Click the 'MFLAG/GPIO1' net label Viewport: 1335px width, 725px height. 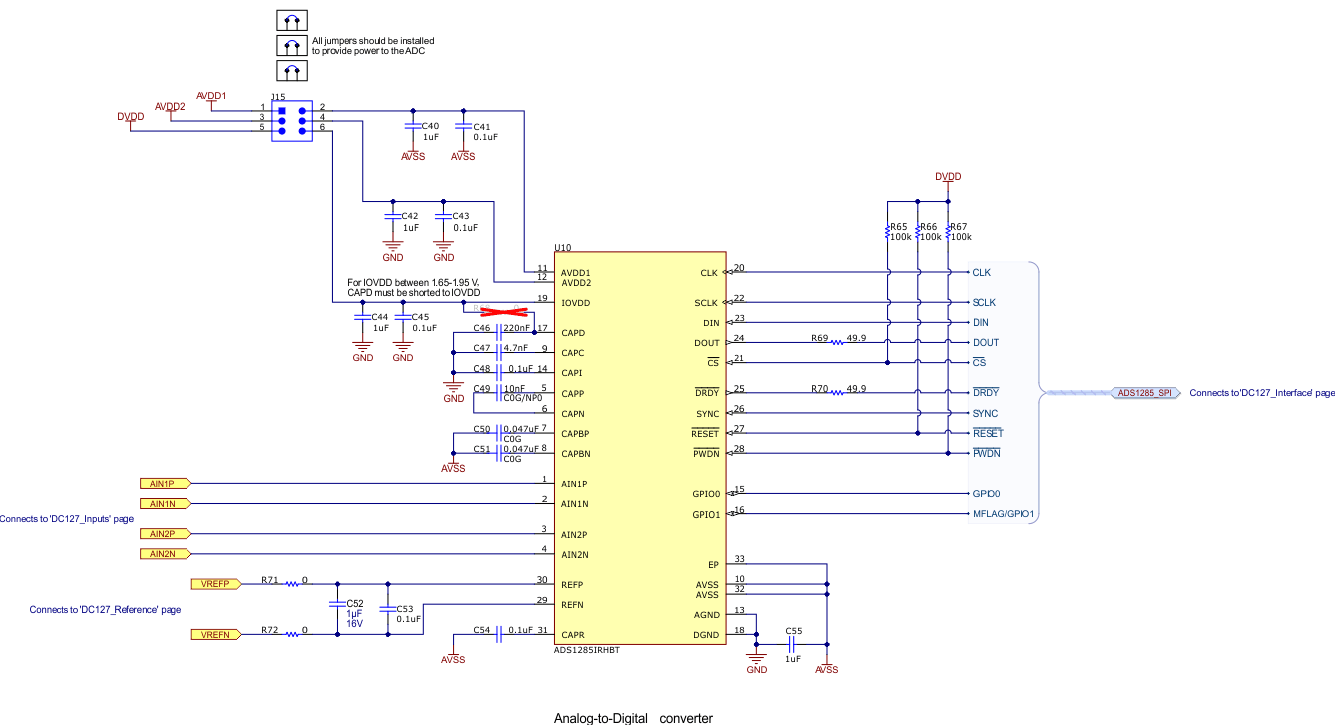coord(1003,515)
